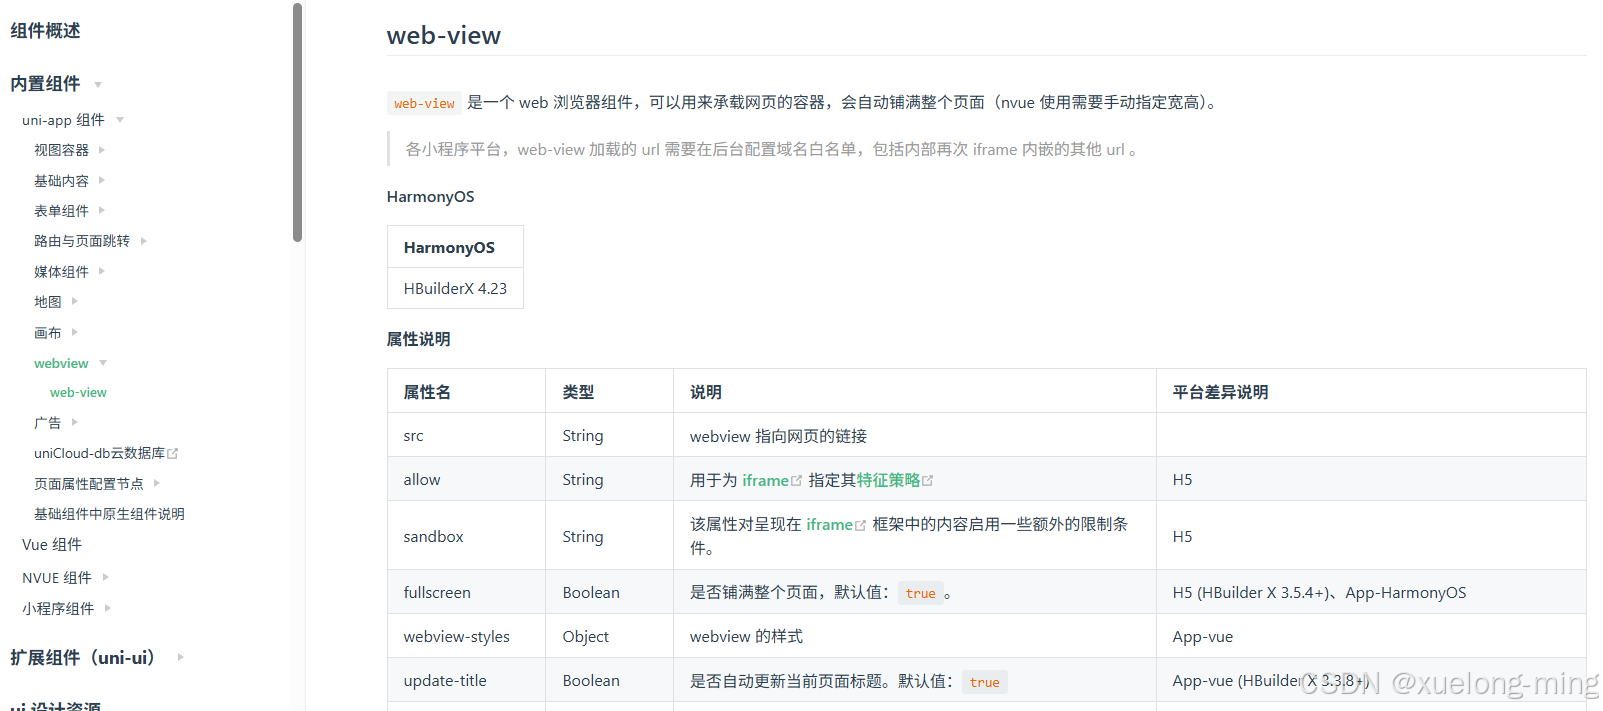
Task: Open uniCloud-db云数据库 external link
Action: point(99,453)
